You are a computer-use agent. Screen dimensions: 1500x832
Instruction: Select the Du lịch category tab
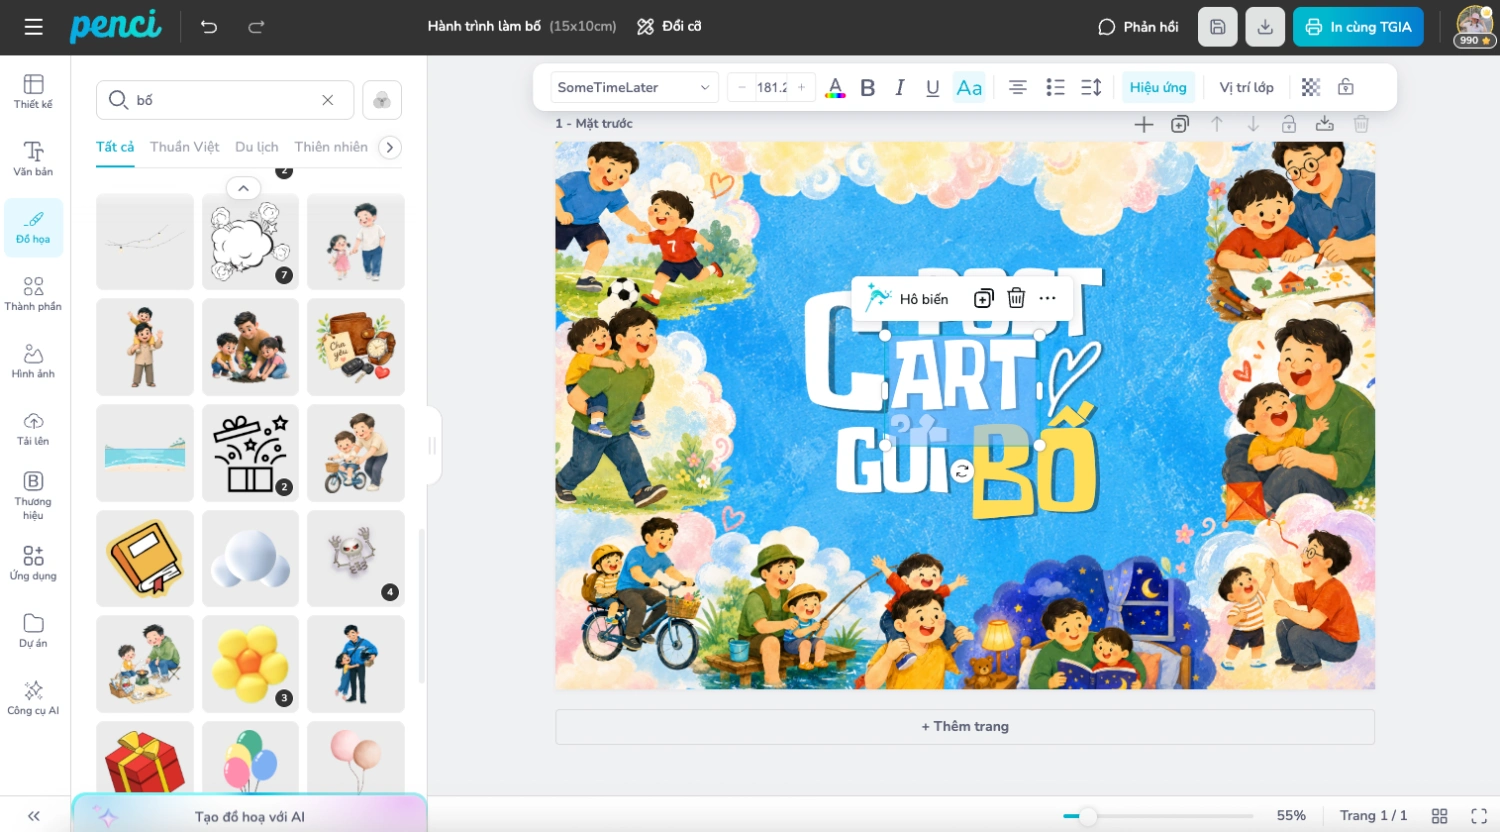click(x=257, y=147)
